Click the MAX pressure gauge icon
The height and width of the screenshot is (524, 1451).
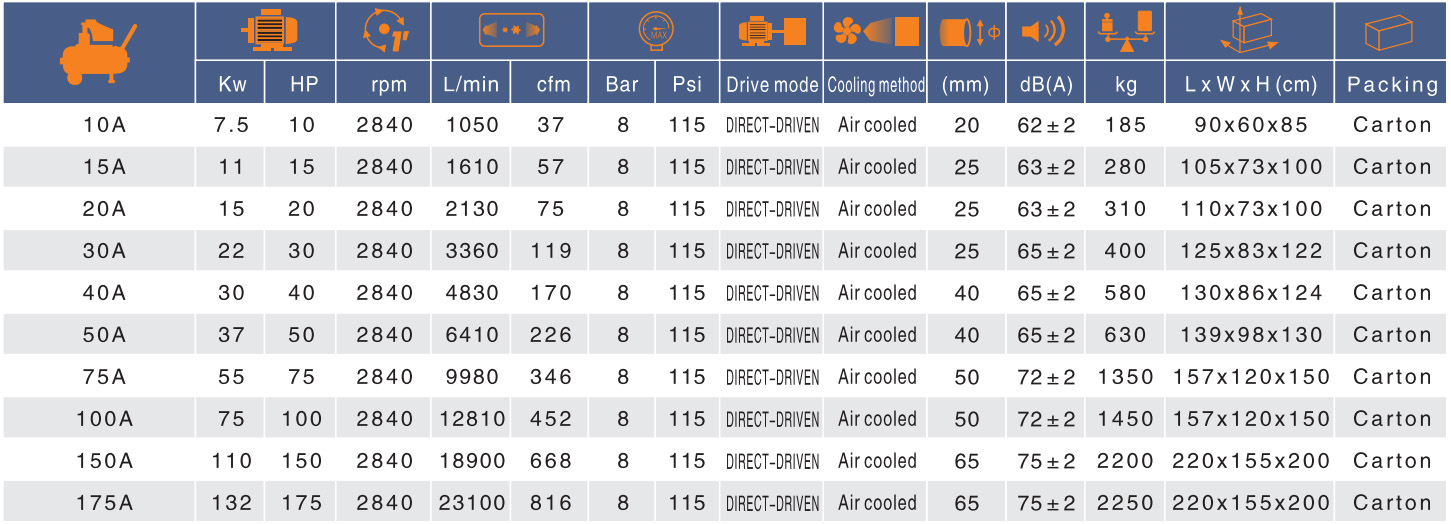(654, 32)
